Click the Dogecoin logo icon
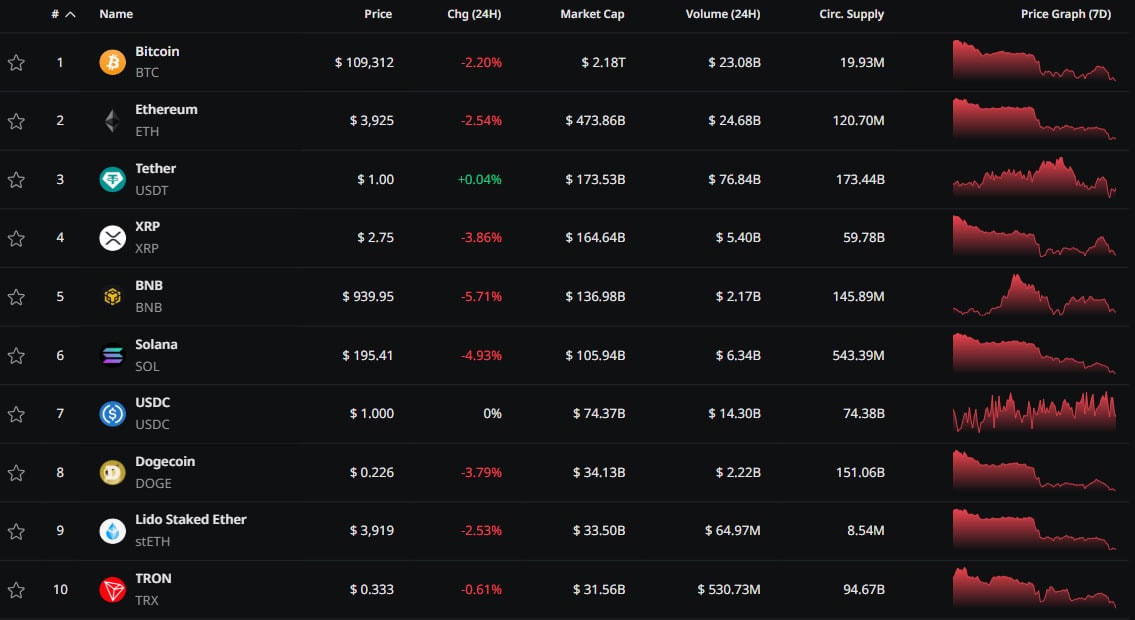 pyautogui.click(x=113, y=472)
